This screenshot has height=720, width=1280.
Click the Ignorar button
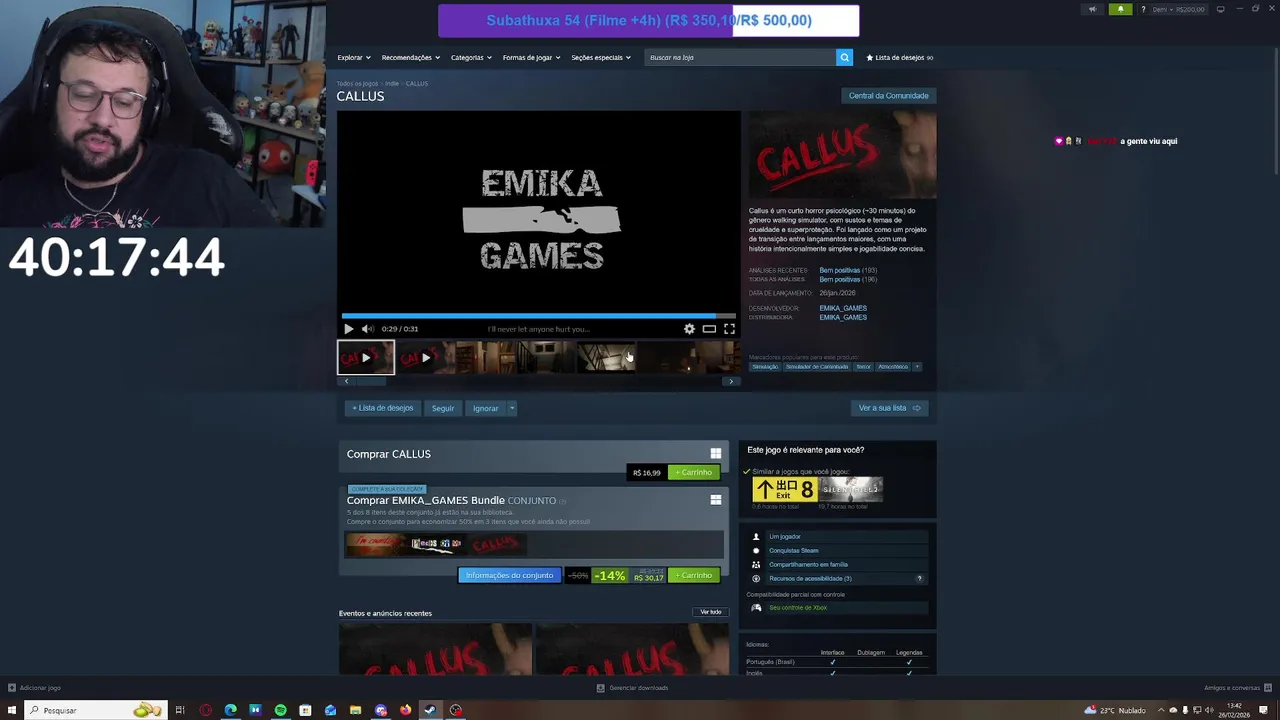pos(485,408)
